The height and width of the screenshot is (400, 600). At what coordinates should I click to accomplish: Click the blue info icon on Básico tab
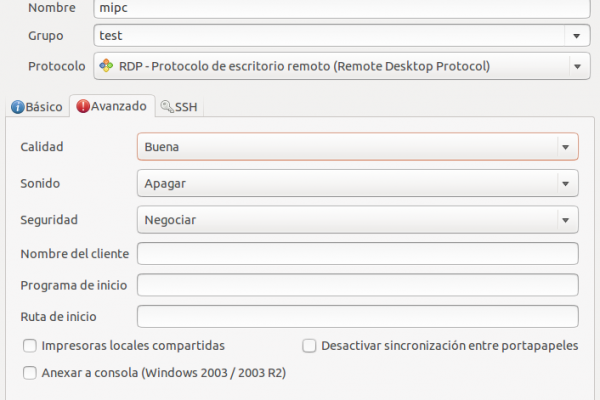tap(18, 107)
